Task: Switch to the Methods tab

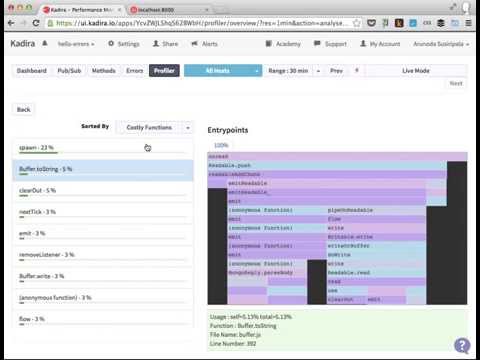Action: click(x=104, y=71)
